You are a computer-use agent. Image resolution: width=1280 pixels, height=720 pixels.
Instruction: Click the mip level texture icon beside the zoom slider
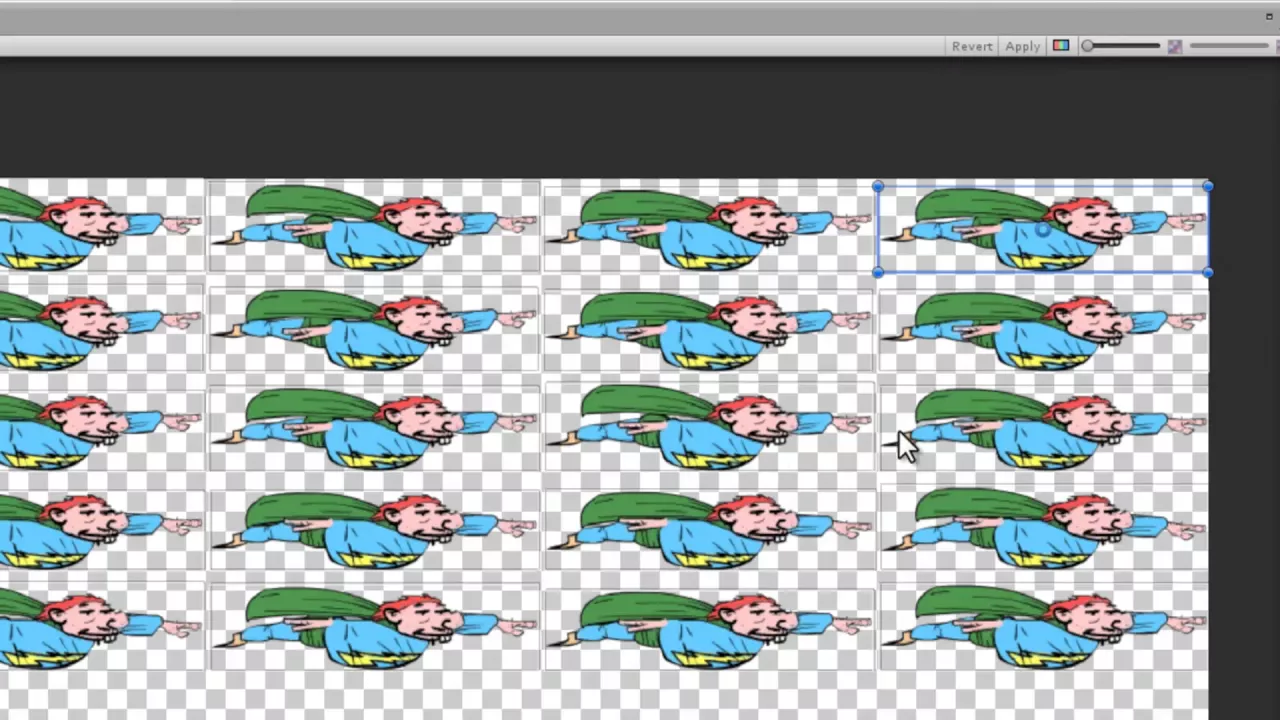pyautogui.click(x=1174, y=46)
